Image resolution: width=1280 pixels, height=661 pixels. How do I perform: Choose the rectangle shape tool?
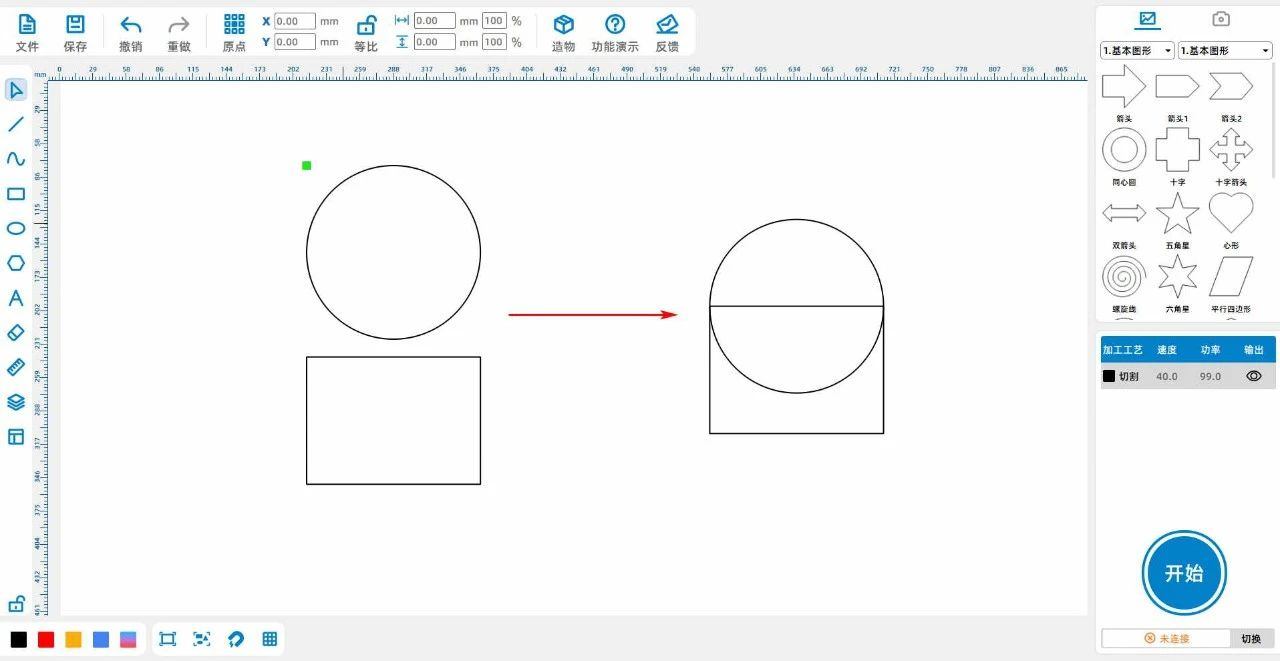pyautogui.click(x=16, y=194)
